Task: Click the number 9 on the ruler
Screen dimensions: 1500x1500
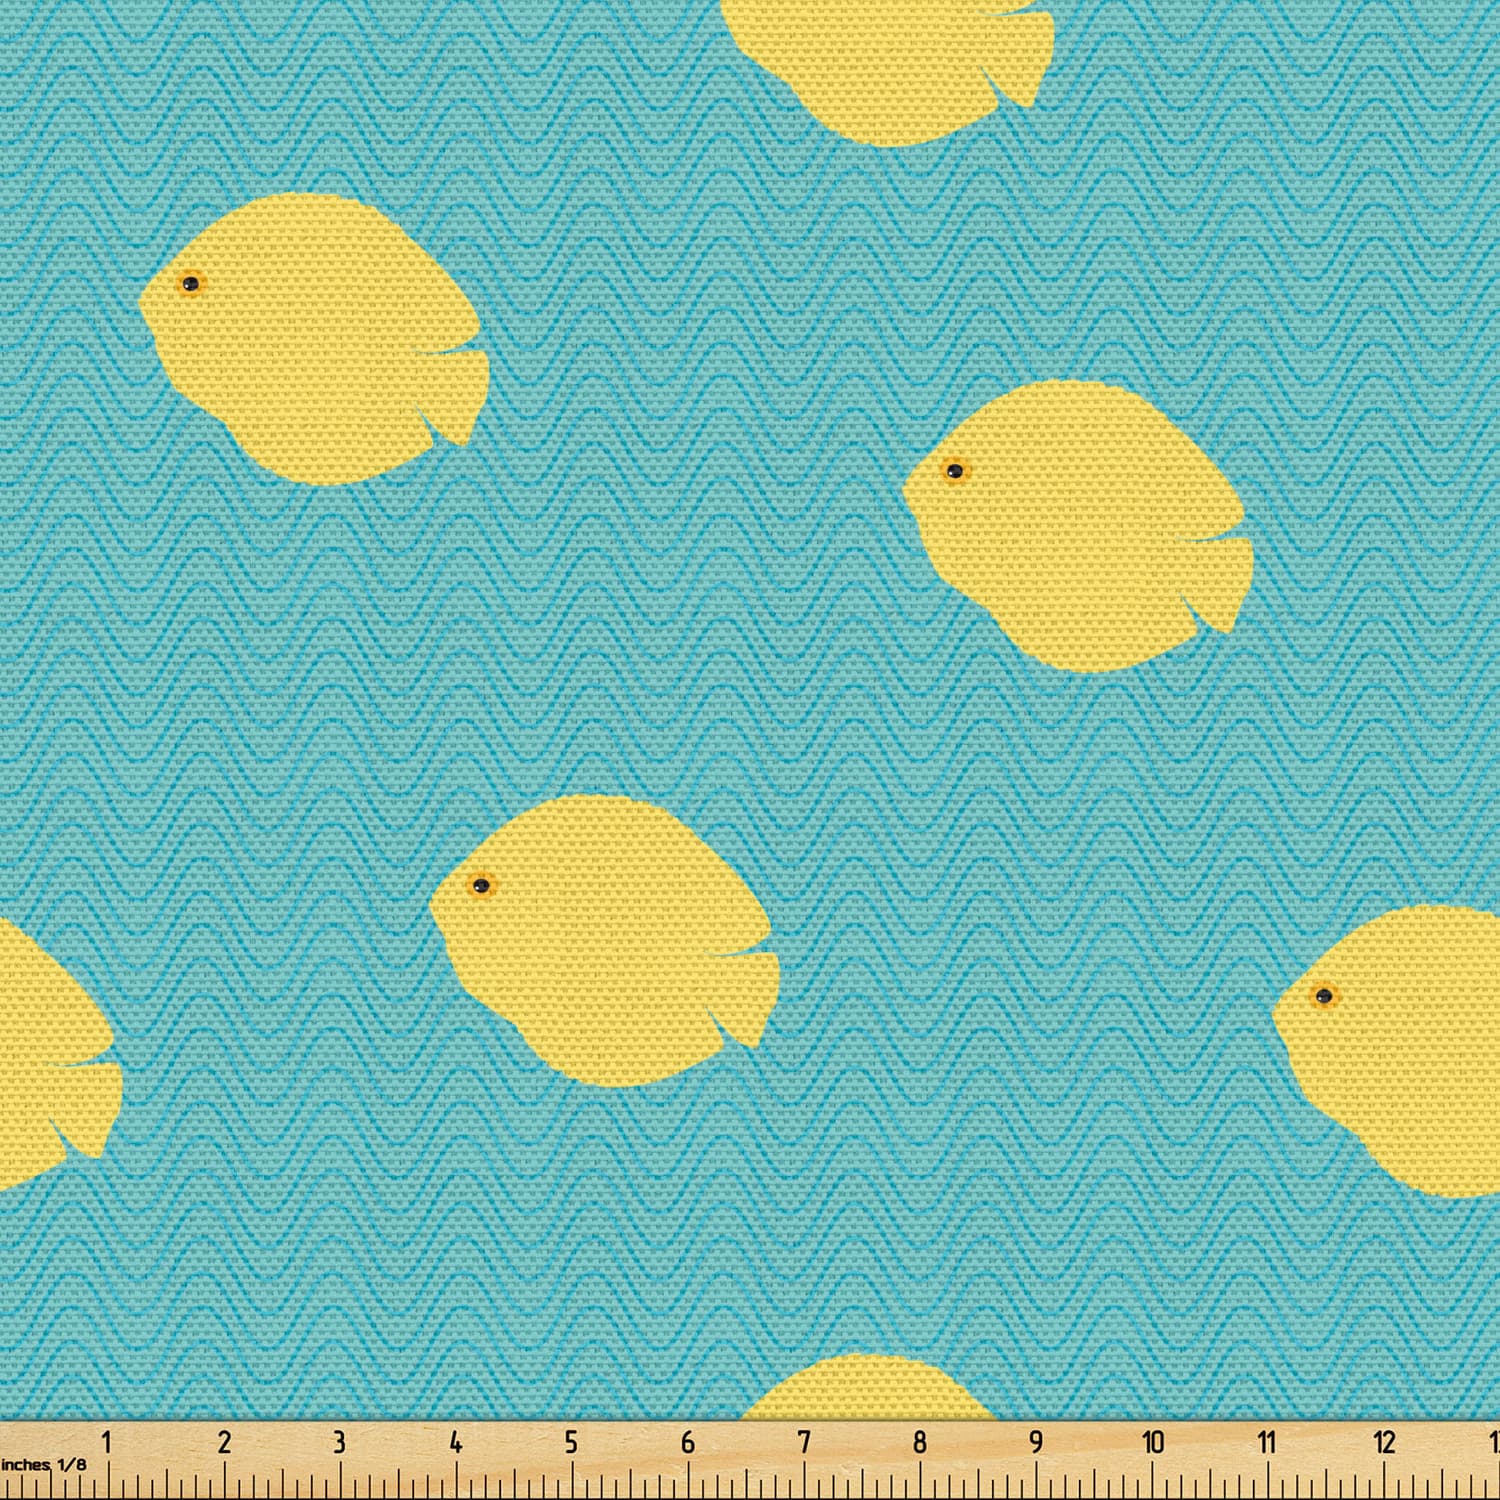Action: 1036,1442
